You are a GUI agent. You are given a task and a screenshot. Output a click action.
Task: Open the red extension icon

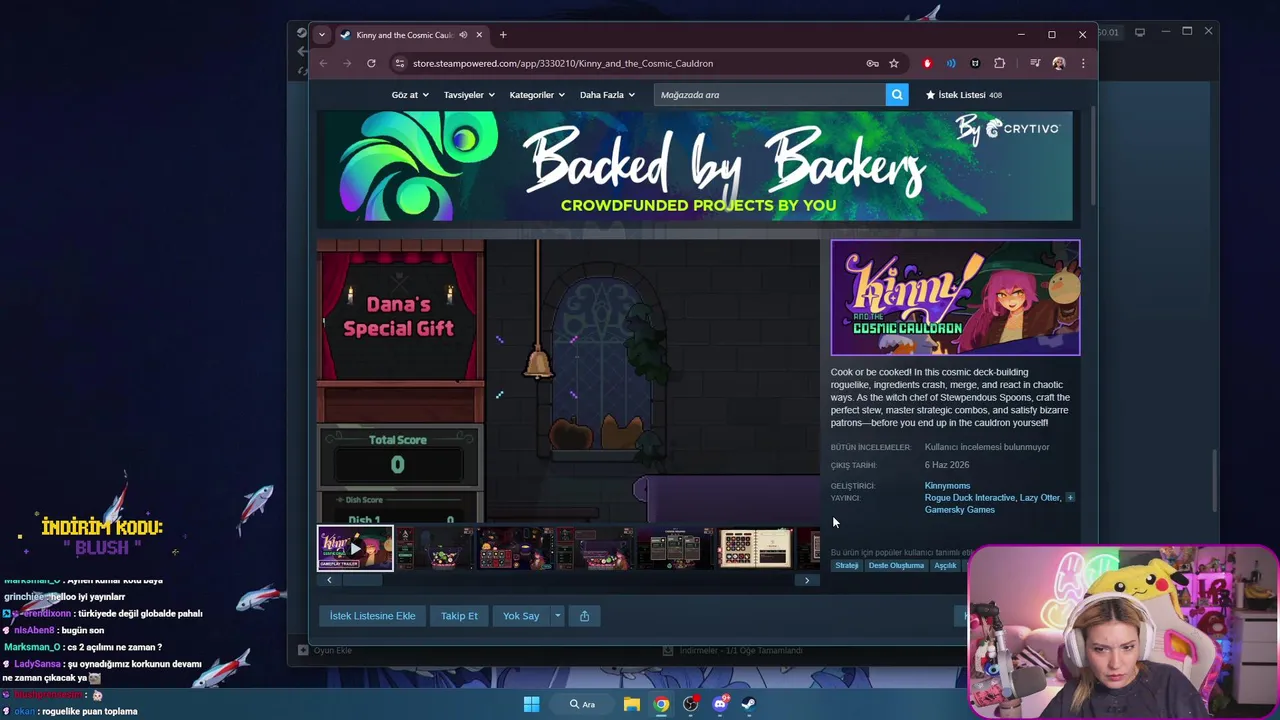927,63
